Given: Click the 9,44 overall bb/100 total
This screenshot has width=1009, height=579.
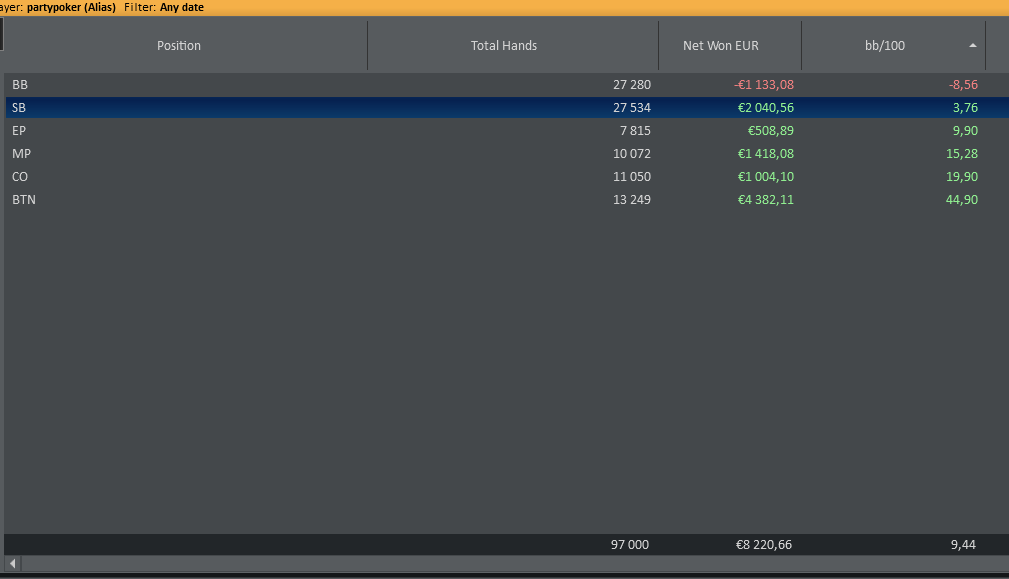Looking at the screenshot, I should click(963, 545).
